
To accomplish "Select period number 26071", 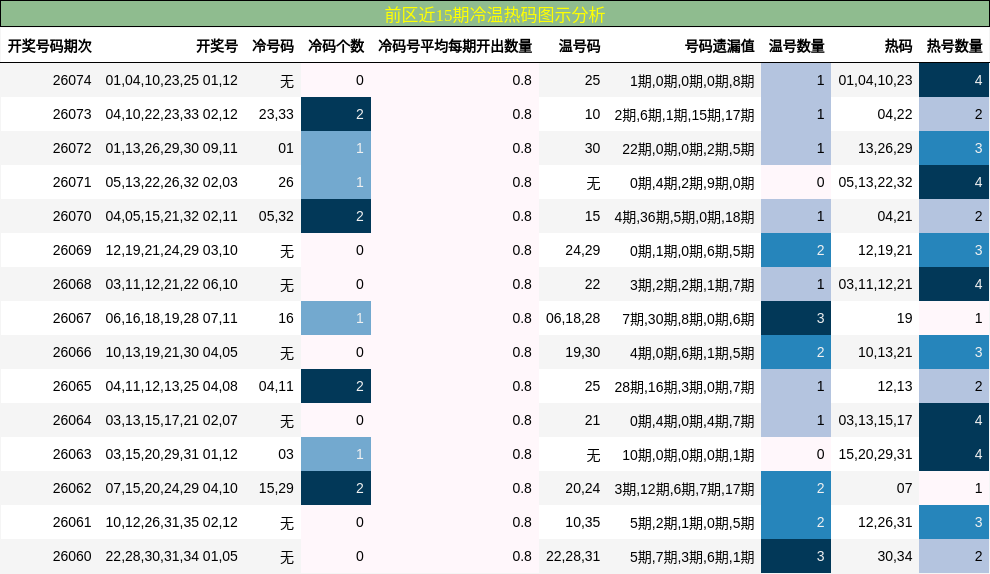I will click(x=72, y=182).
